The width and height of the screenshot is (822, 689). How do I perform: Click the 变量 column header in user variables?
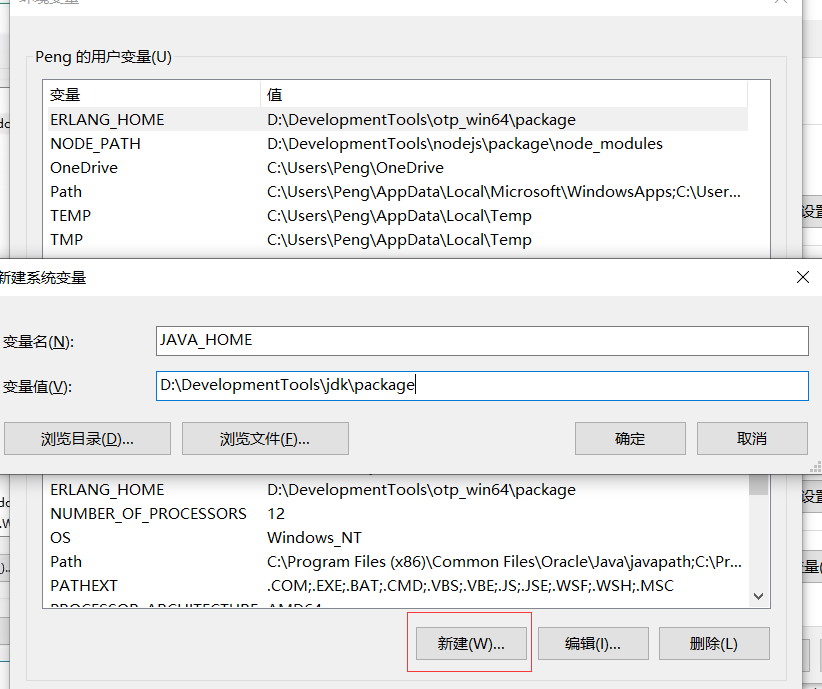[x=154, y=95]
